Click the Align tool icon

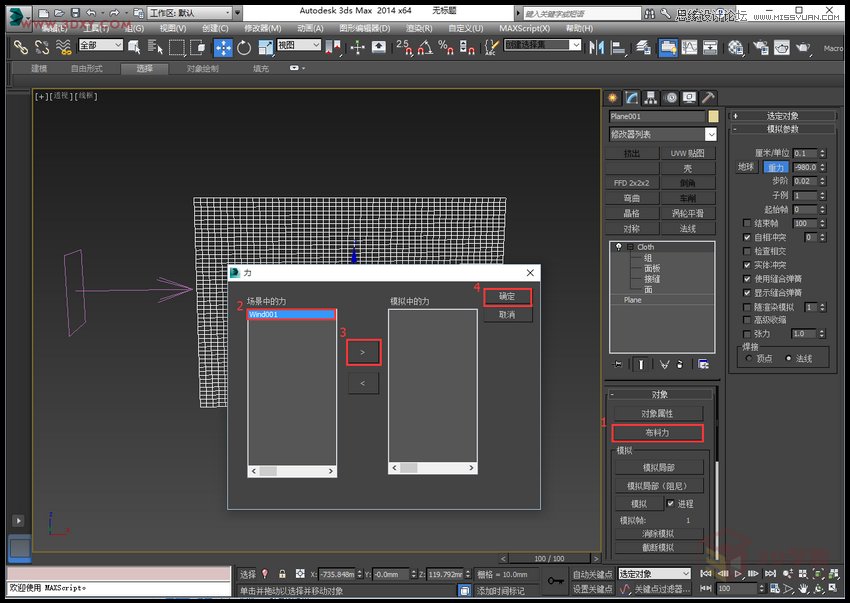click(x=618, y=48)
